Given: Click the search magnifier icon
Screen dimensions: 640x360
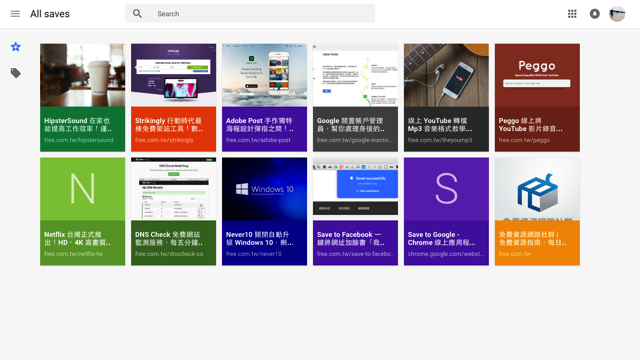Looking at the screenshot, I should tap(138, 14).
